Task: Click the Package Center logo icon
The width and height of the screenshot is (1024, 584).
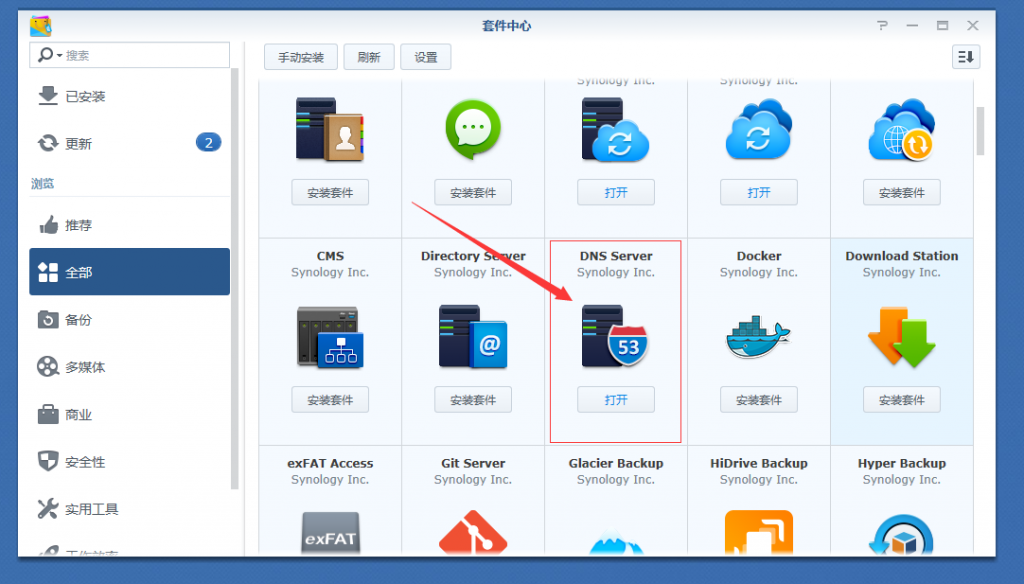Action: [x=40, y=25]
